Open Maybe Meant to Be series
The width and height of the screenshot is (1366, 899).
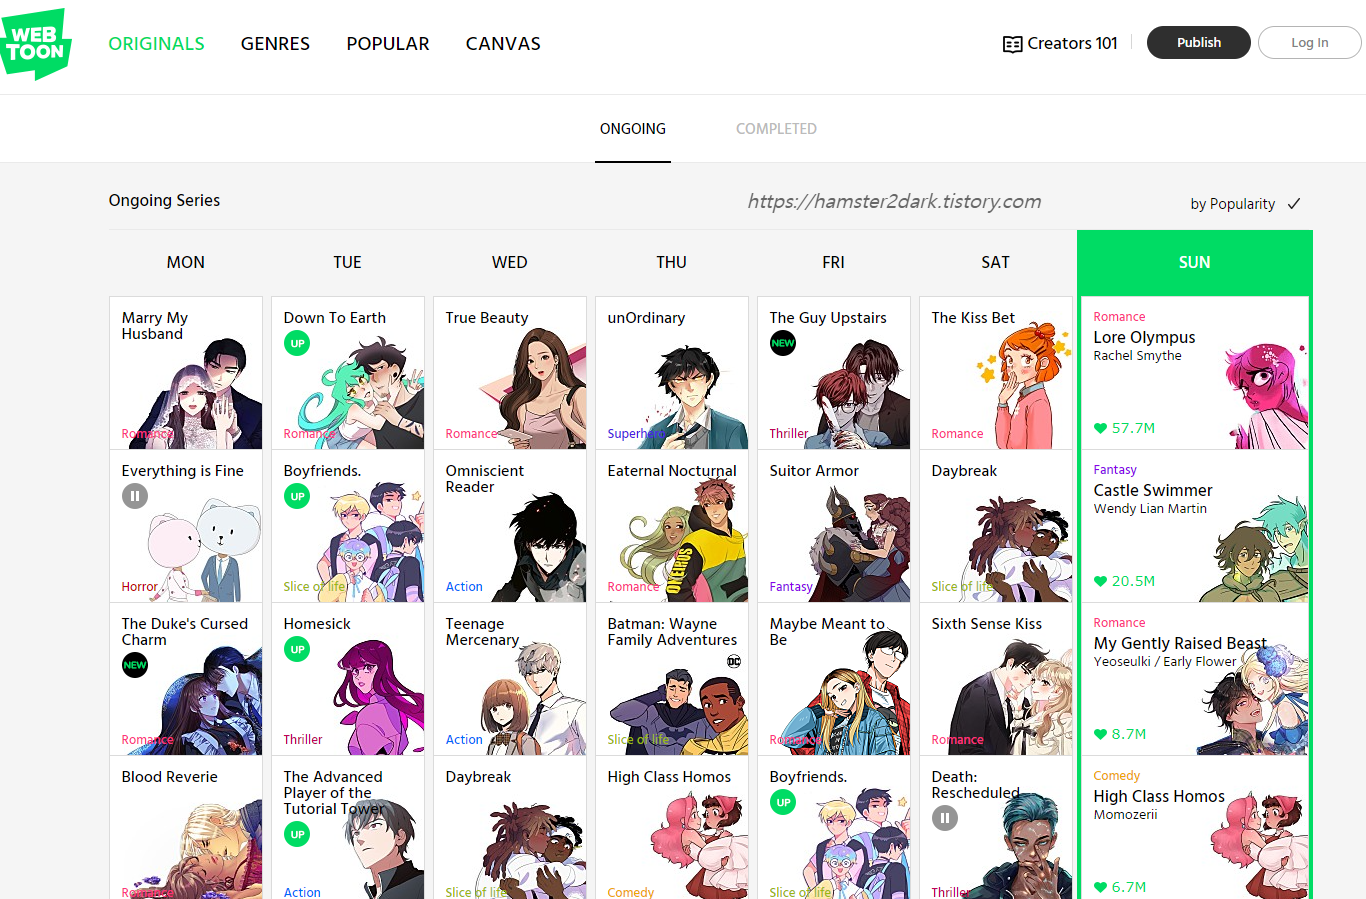[x=834, y=679]
